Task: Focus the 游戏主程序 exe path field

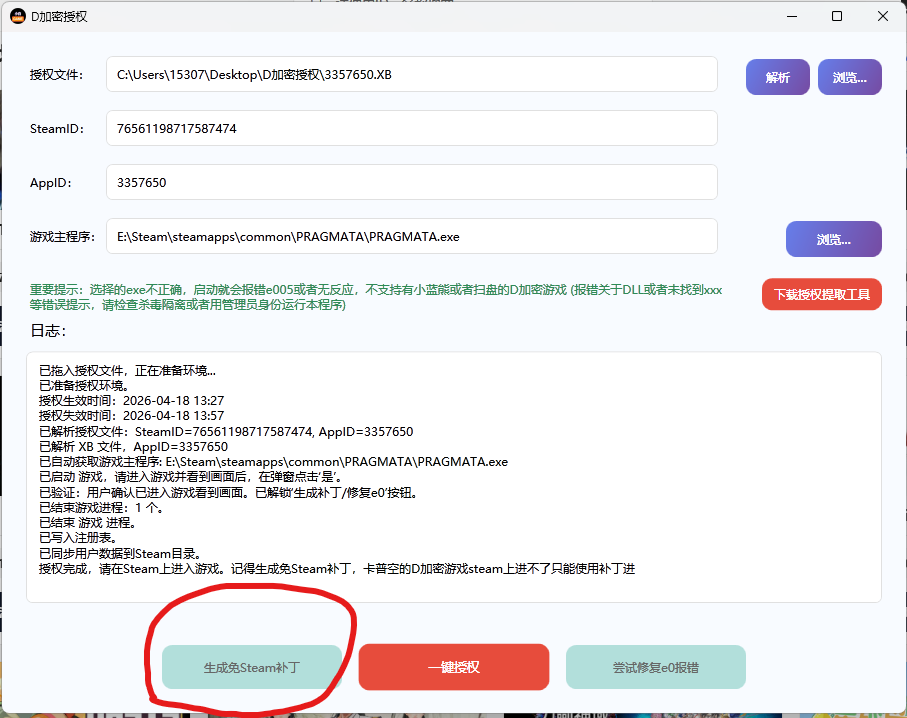Action: pos(412,236)
